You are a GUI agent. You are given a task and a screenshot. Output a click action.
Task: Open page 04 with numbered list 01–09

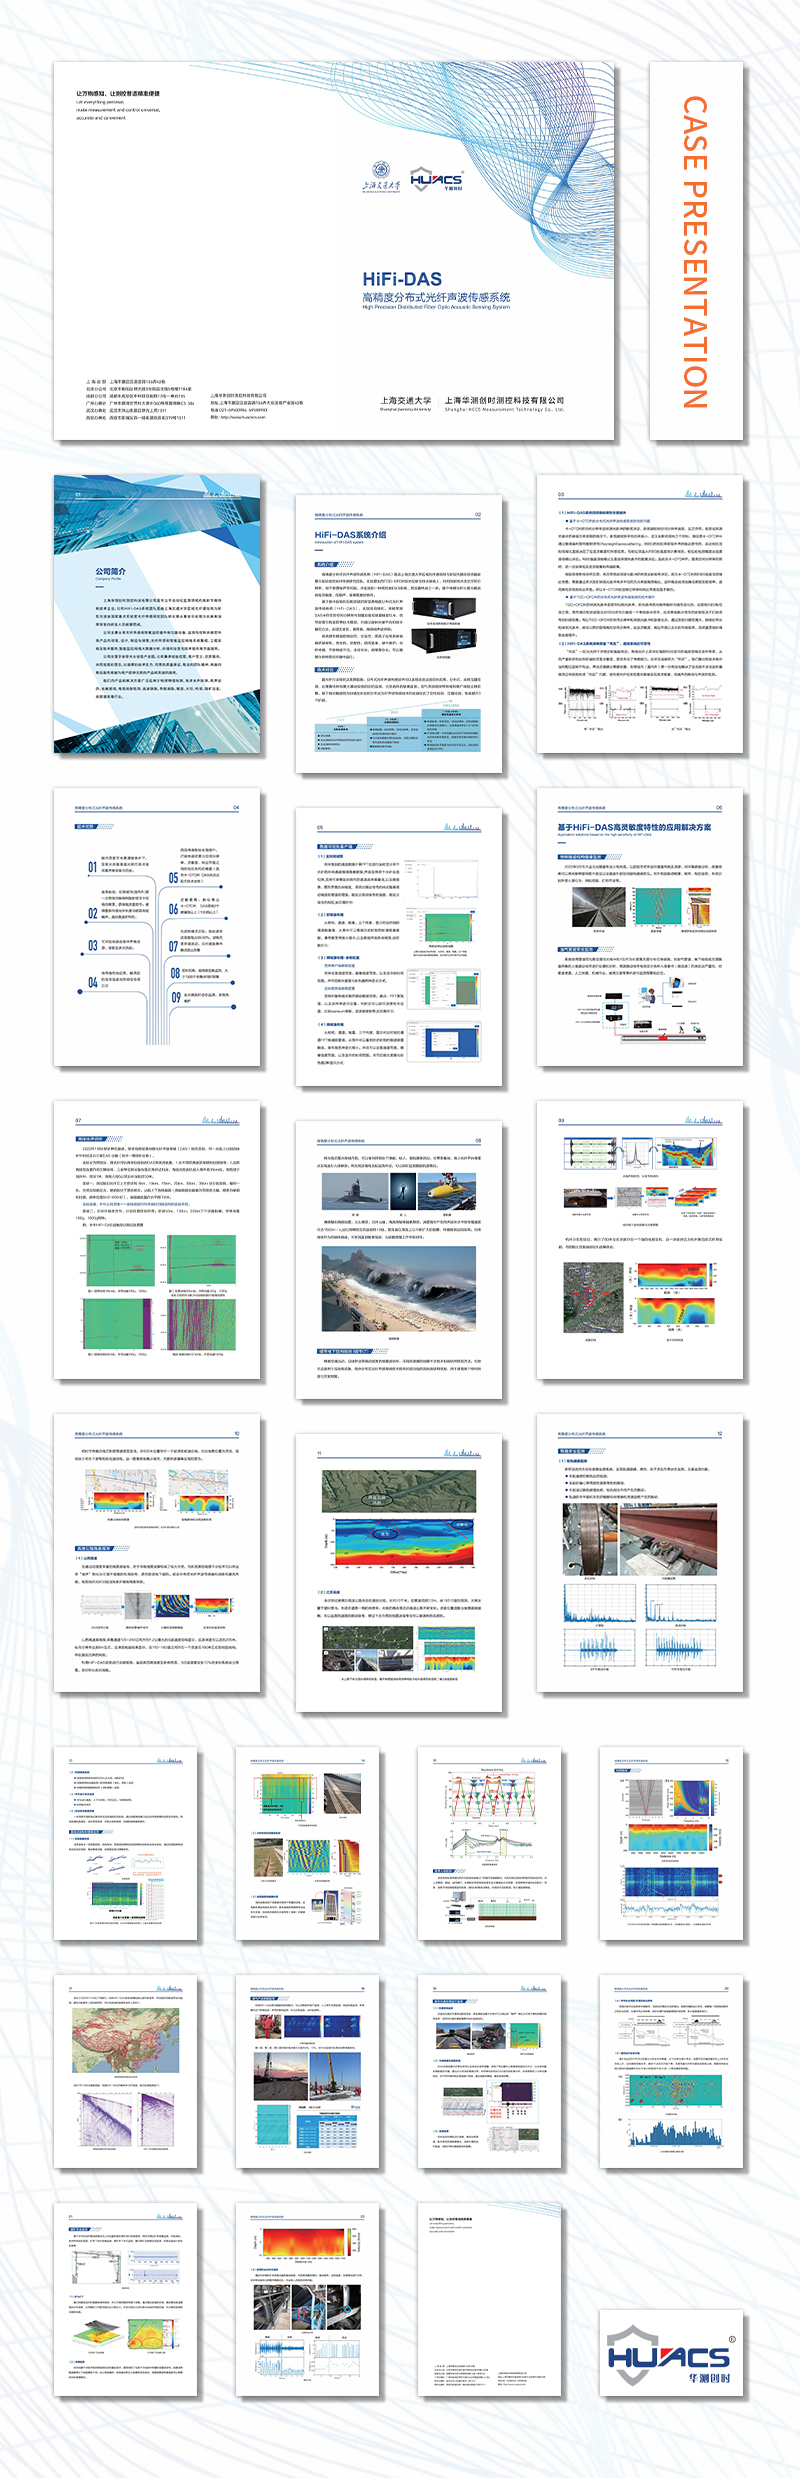pos(158,927)
